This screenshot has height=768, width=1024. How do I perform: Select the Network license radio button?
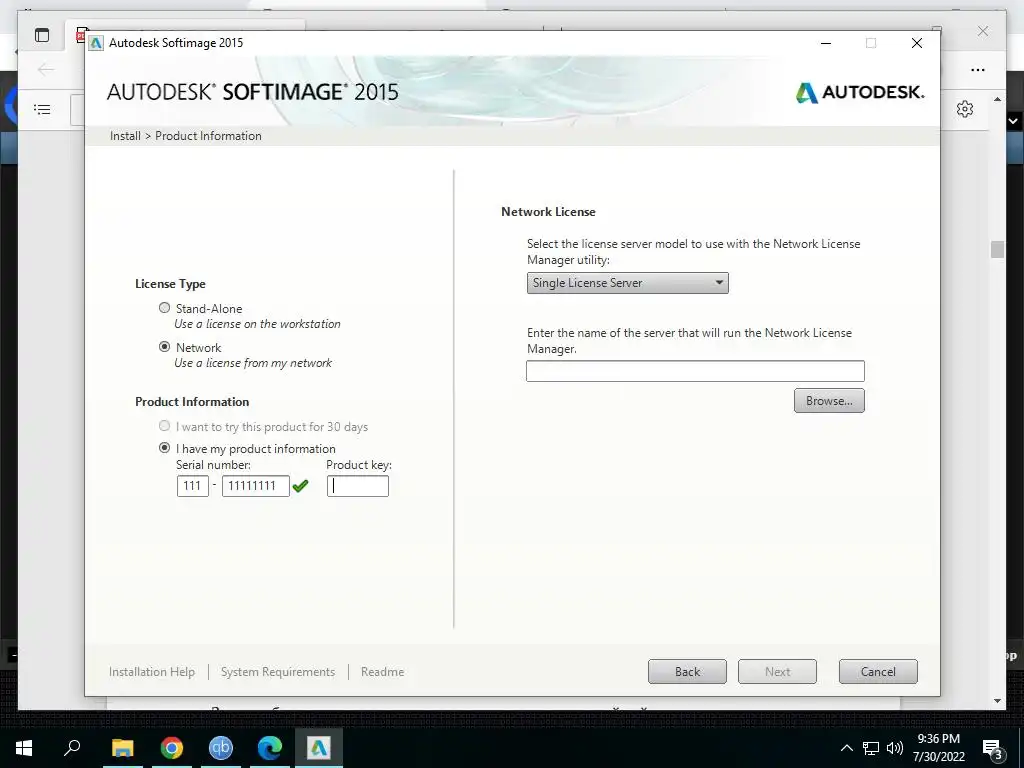(x=165, y=347)
